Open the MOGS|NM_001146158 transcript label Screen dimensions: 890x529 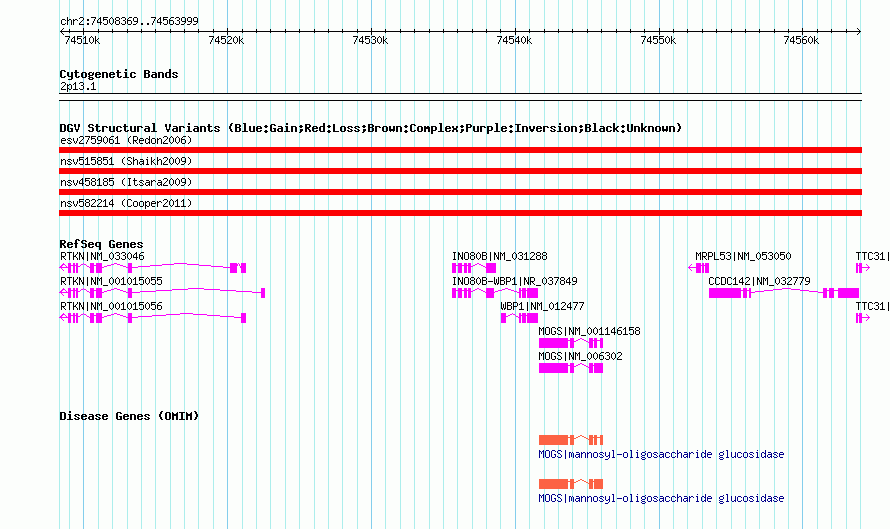589,331
